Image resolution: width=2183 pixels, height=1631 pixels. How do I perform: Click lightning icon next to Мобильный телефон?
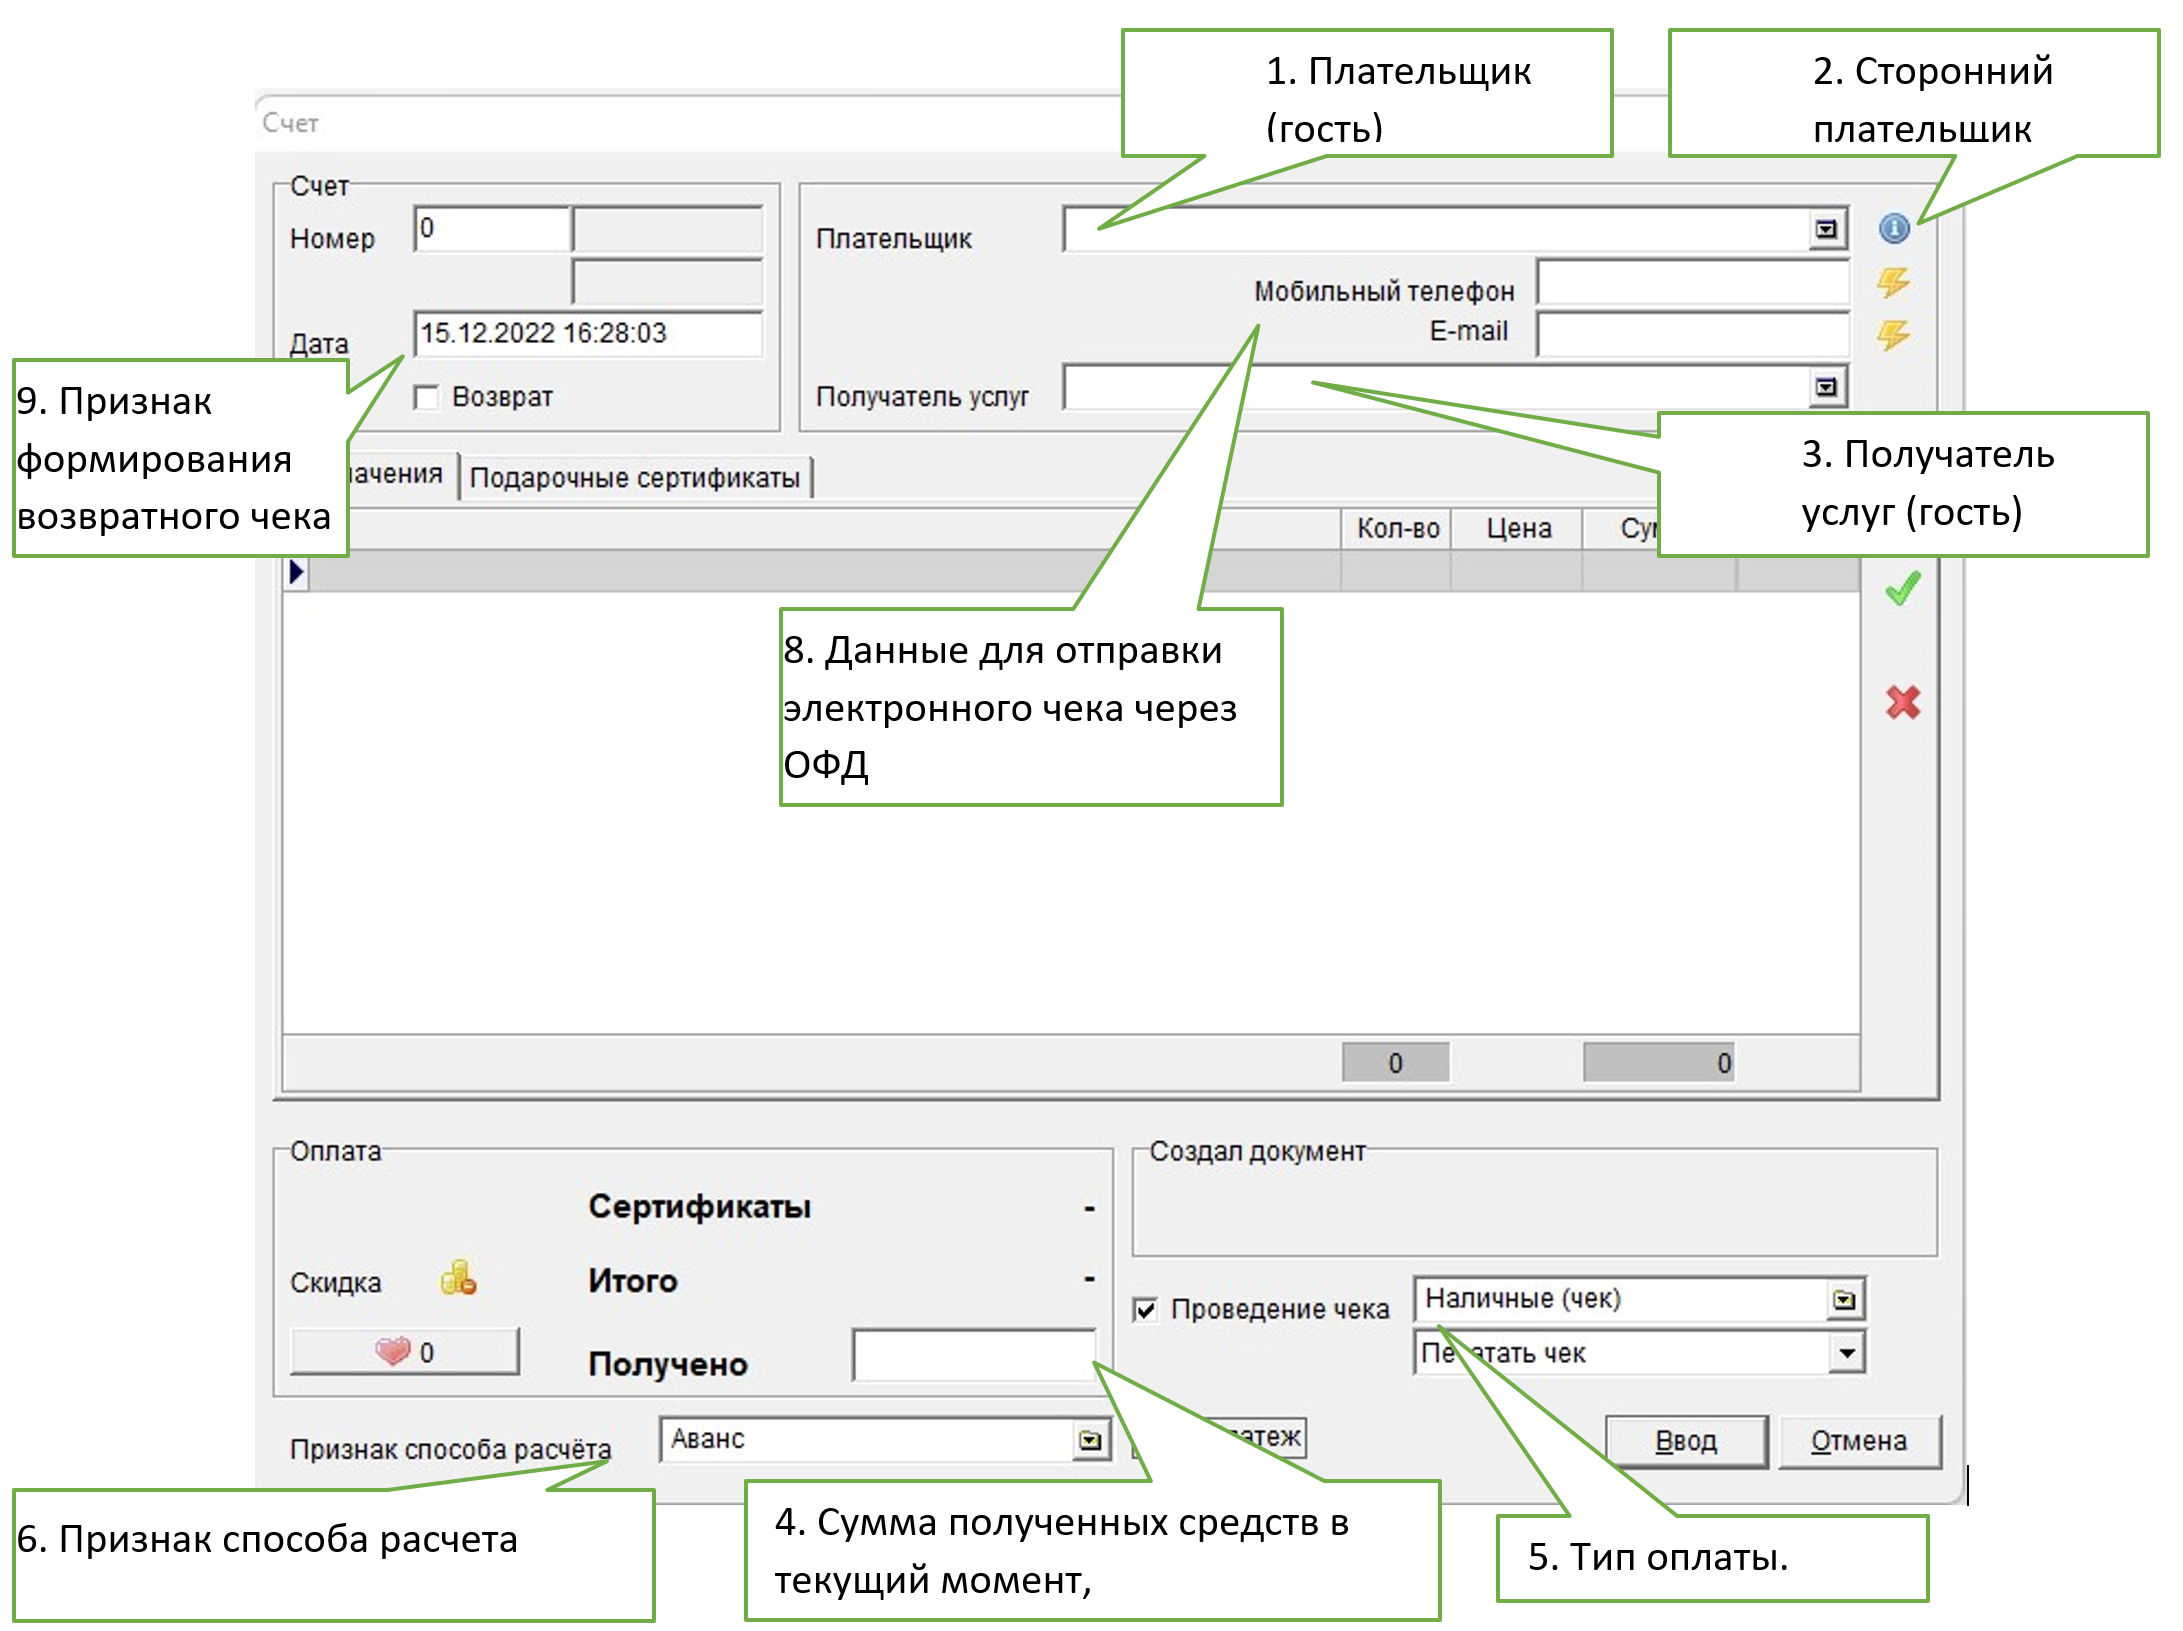coord(1892,283)
